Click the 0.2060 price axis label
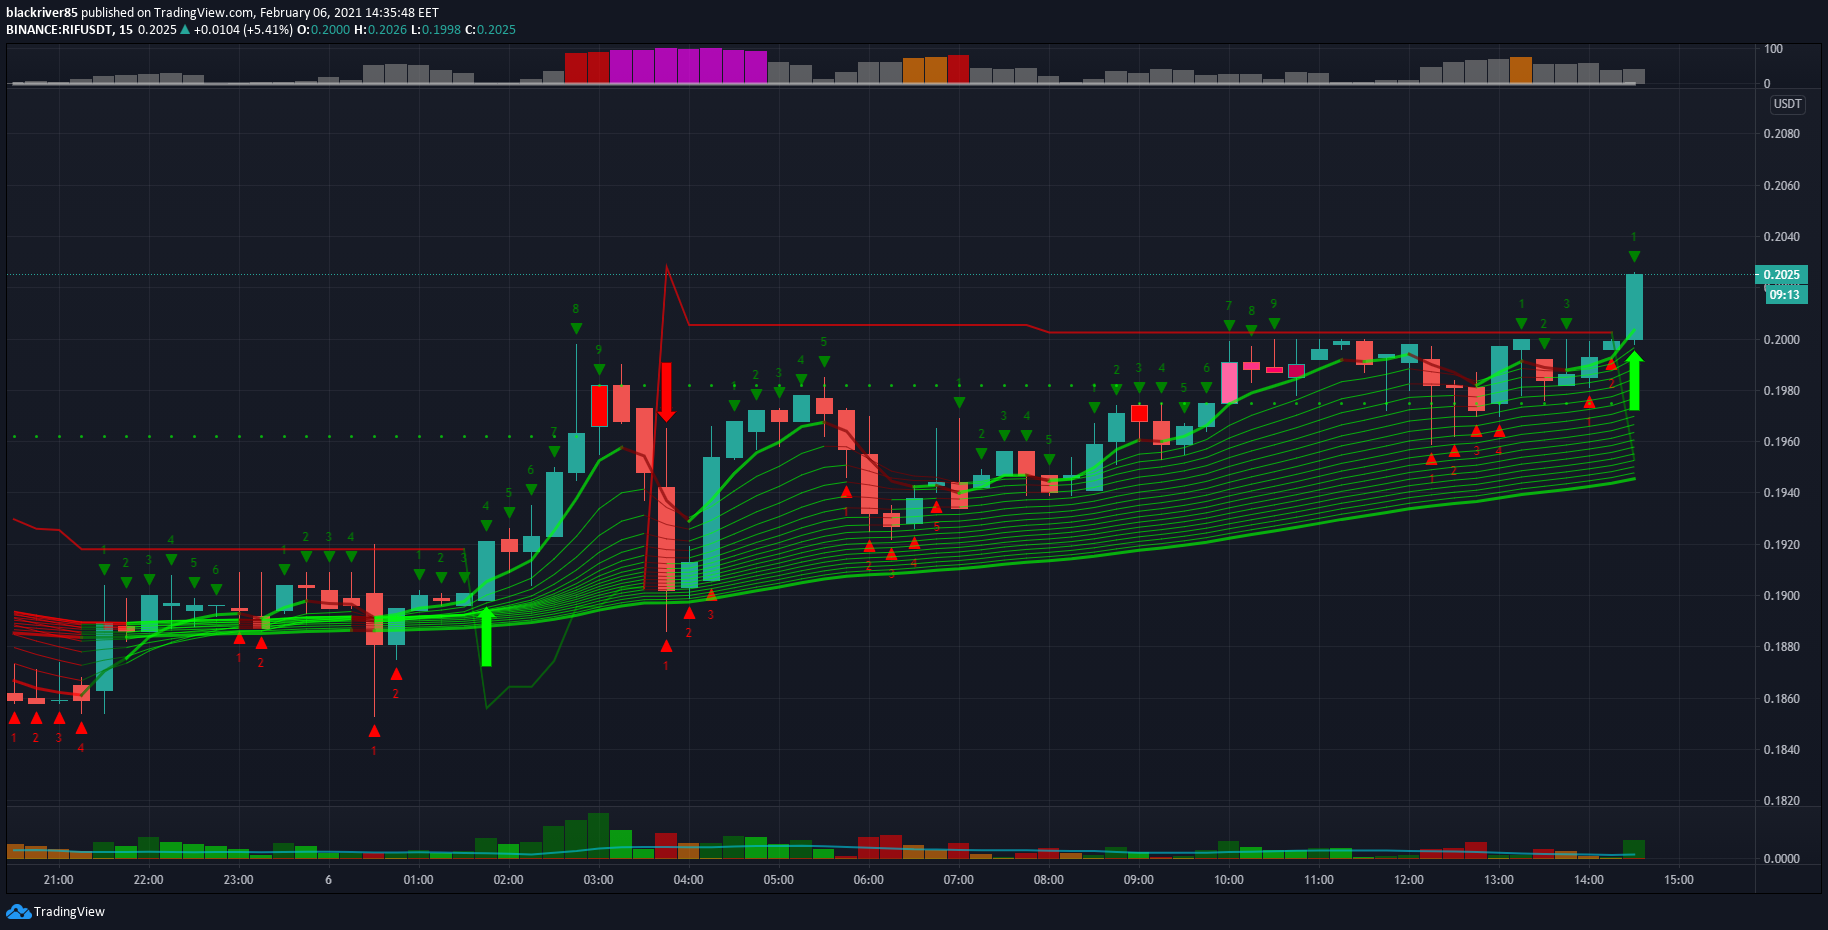This screenshot has width=1828, height=930. (x=1781, y=186)
